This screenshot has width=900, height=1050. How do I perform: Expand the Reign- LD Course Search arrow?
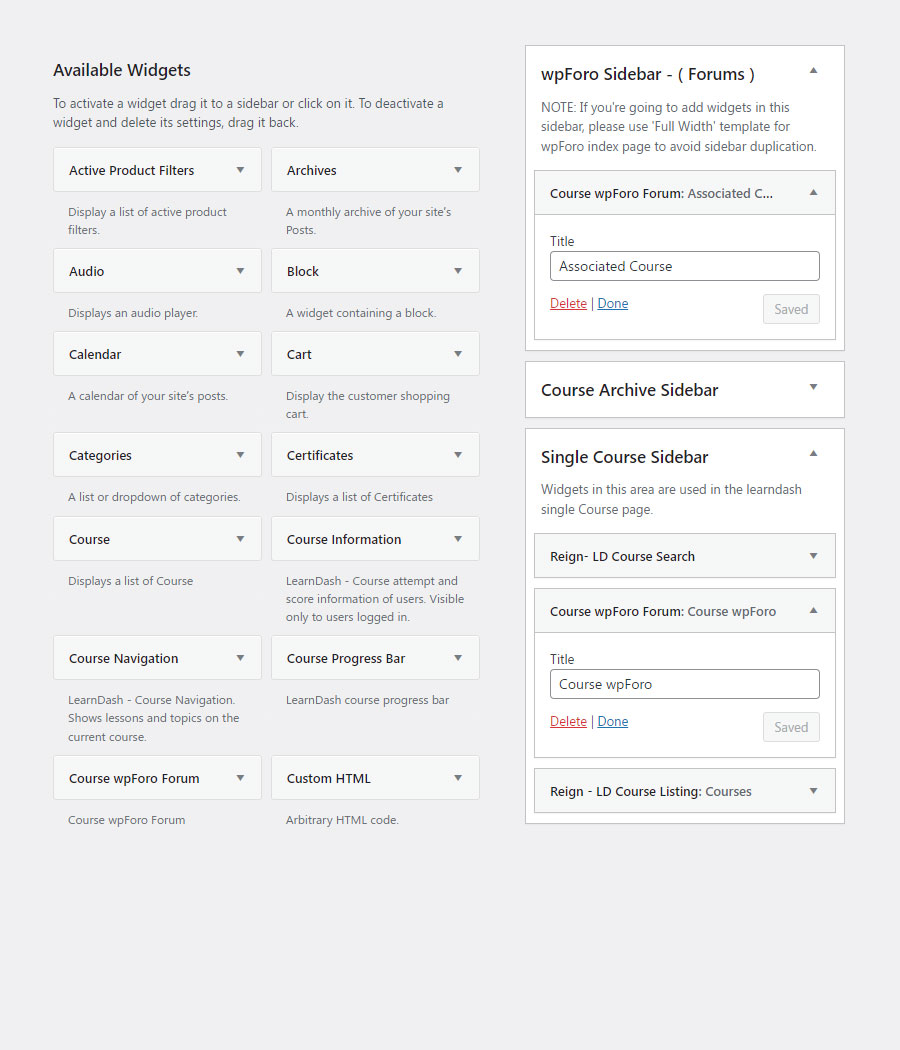point(814,556)
